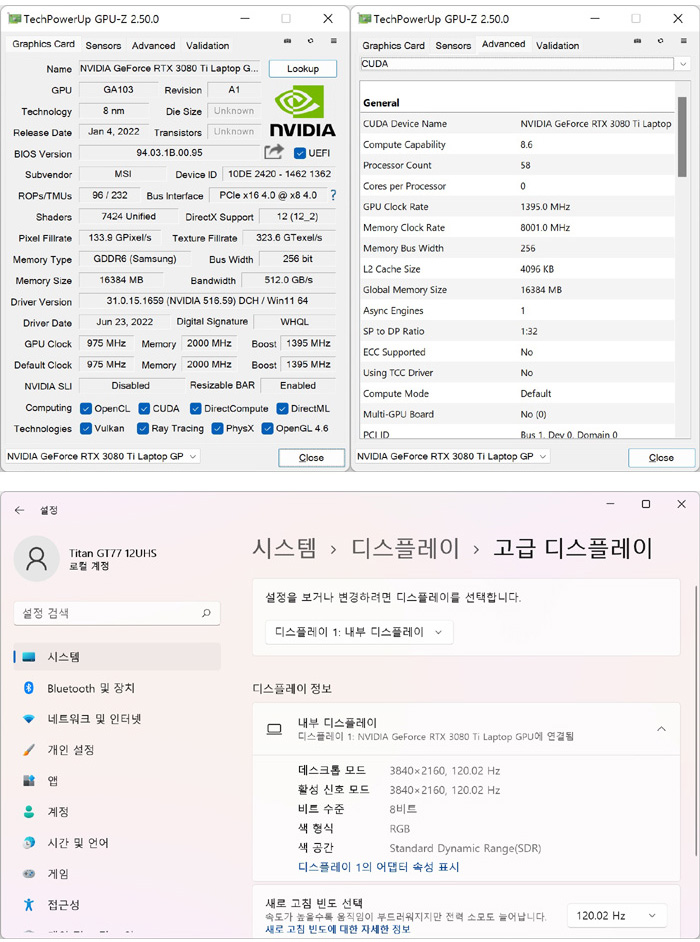
Task: Click the NVIDIA logo in left GPU-Z window
Action: click(x=302, y=111)
